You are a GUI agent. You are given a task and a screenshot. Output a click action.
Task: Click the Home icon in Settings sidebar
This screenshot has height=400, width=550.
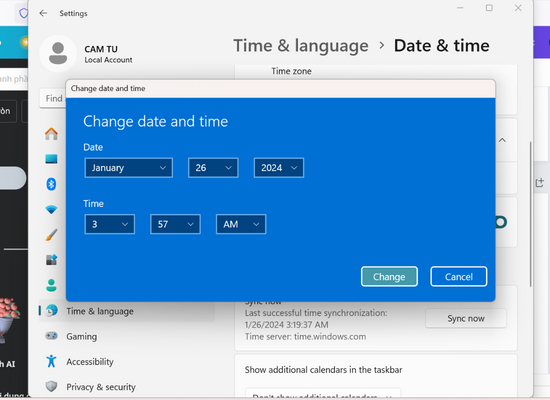(x=51, y=134)
